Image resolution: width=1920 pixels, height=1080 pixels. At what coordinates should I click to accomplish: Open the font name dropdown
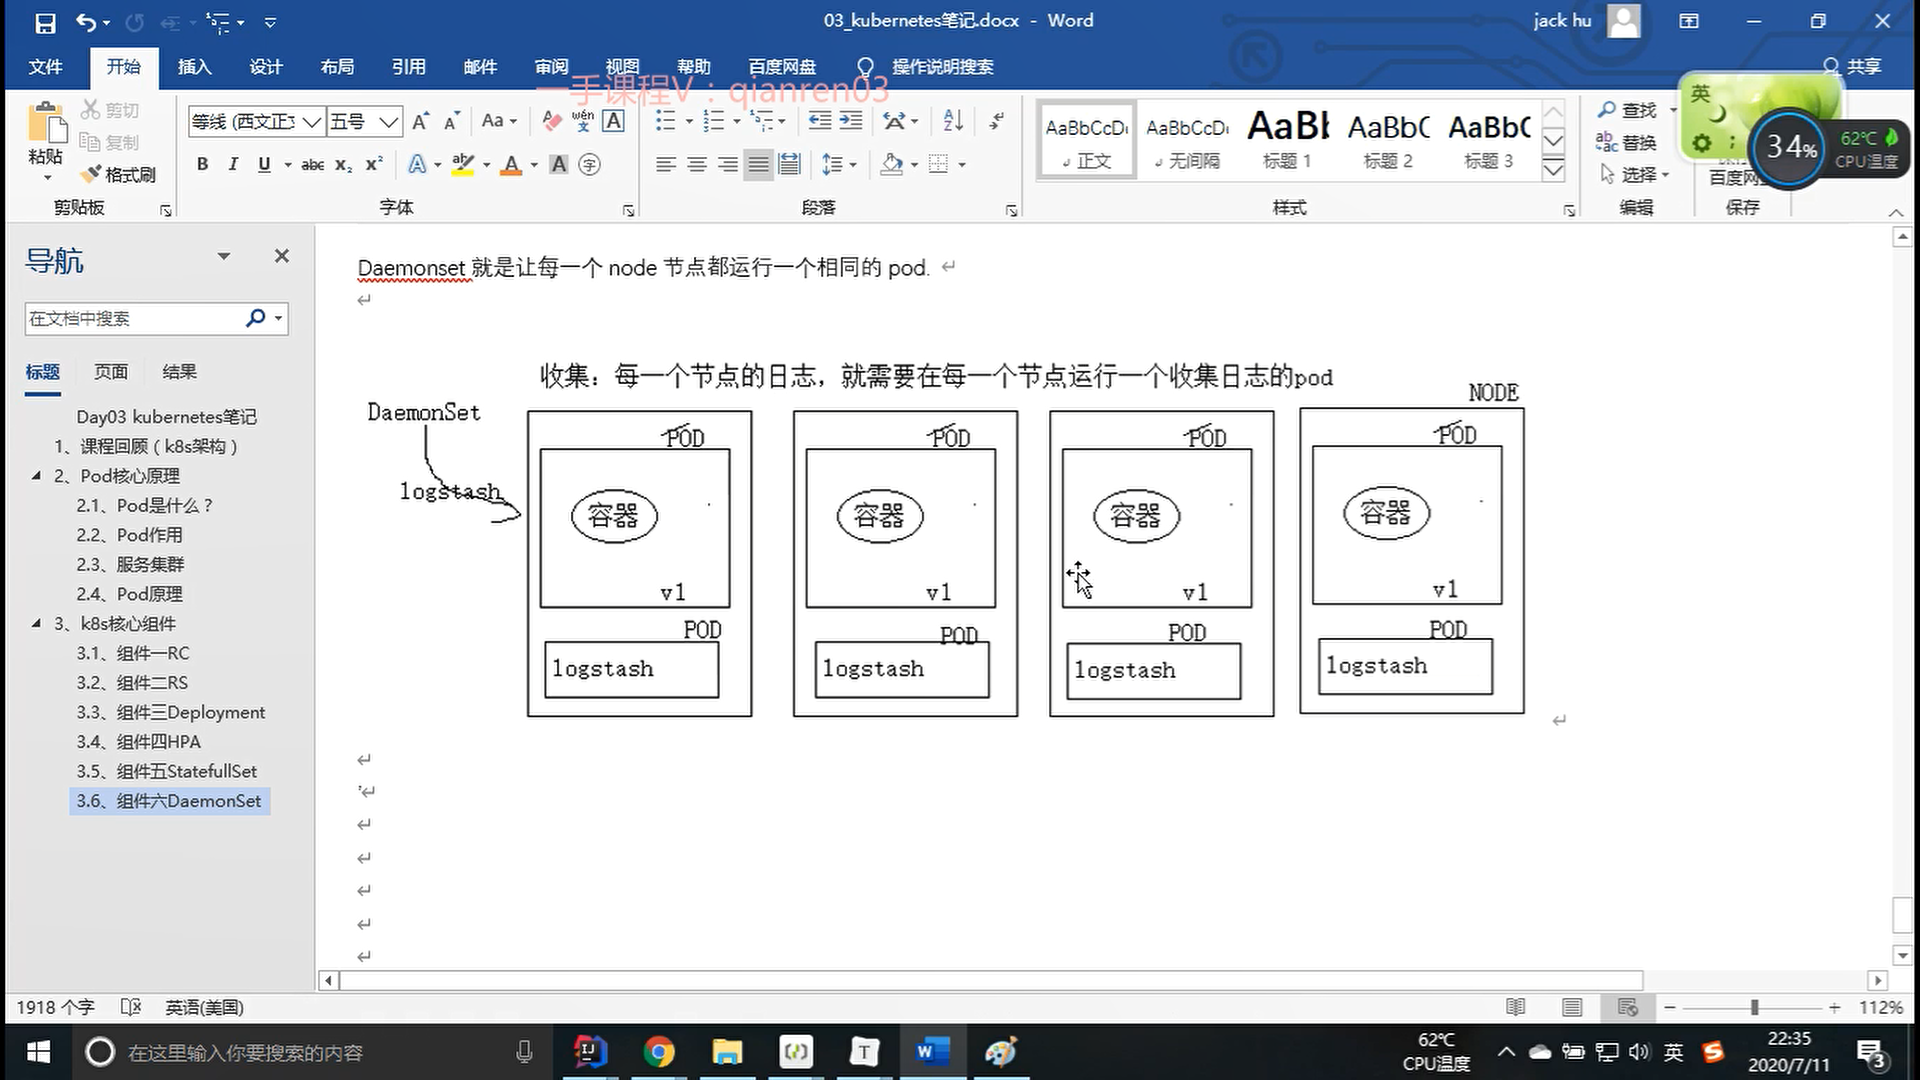coord(312,122)
